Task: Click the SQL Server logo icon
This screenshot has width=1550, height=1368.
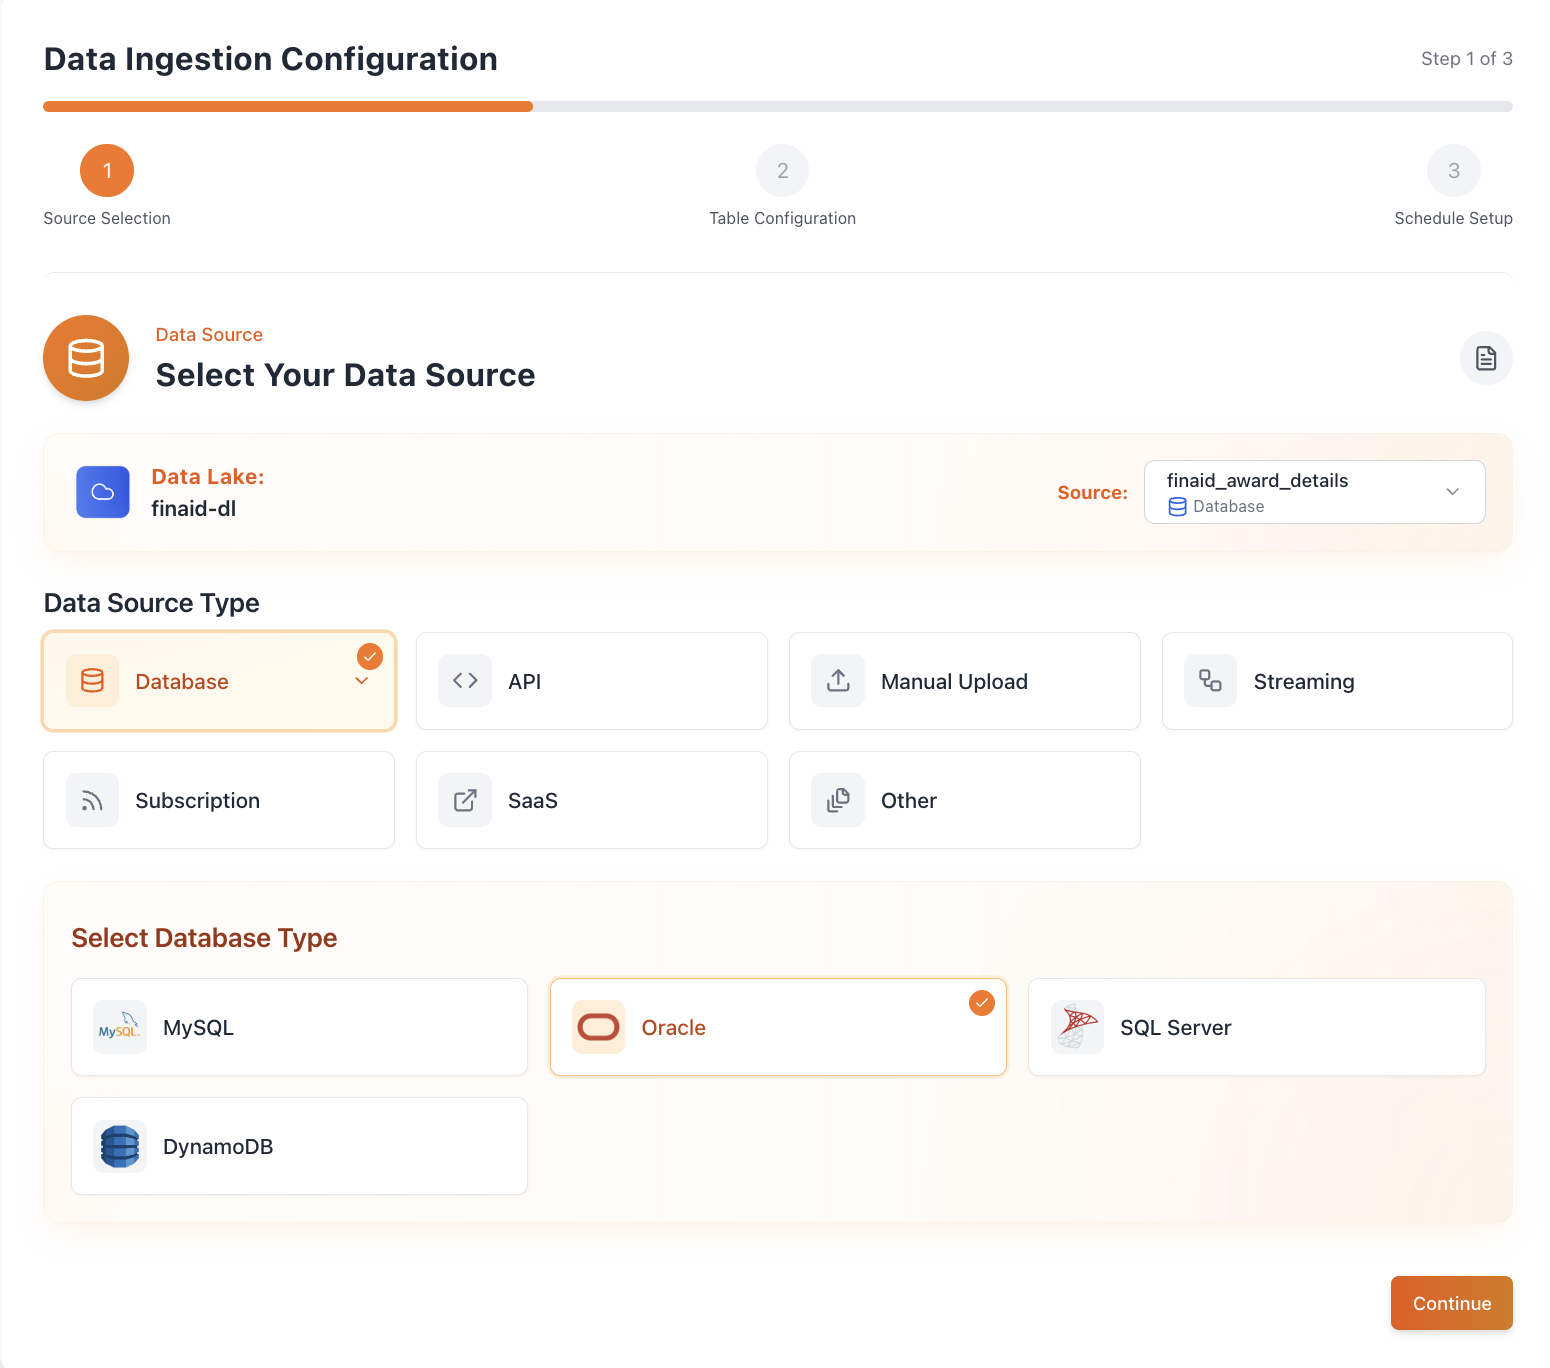Action: click(x=1077, y=1027)
